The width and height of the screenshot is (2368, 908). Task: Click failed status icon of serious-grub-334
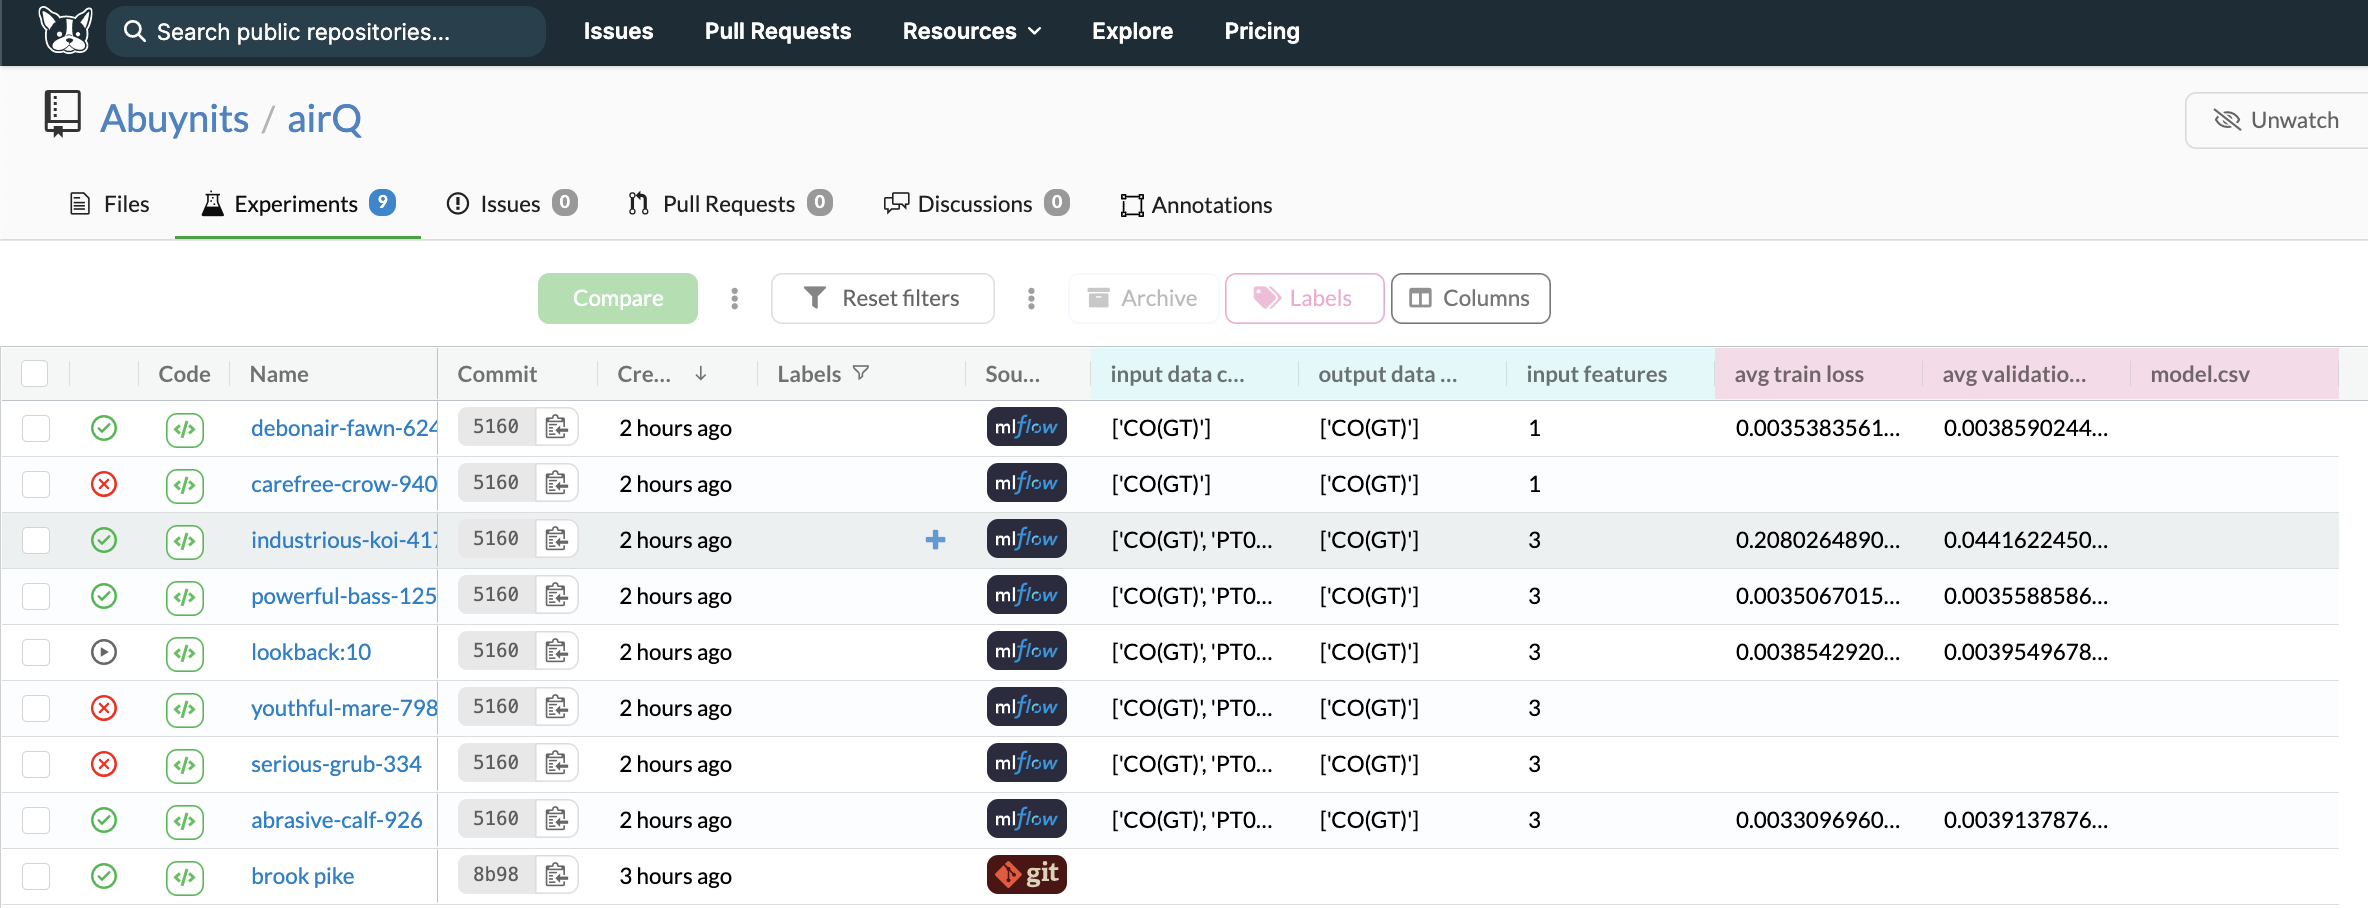pyautogui.click(x=104, y=764)
